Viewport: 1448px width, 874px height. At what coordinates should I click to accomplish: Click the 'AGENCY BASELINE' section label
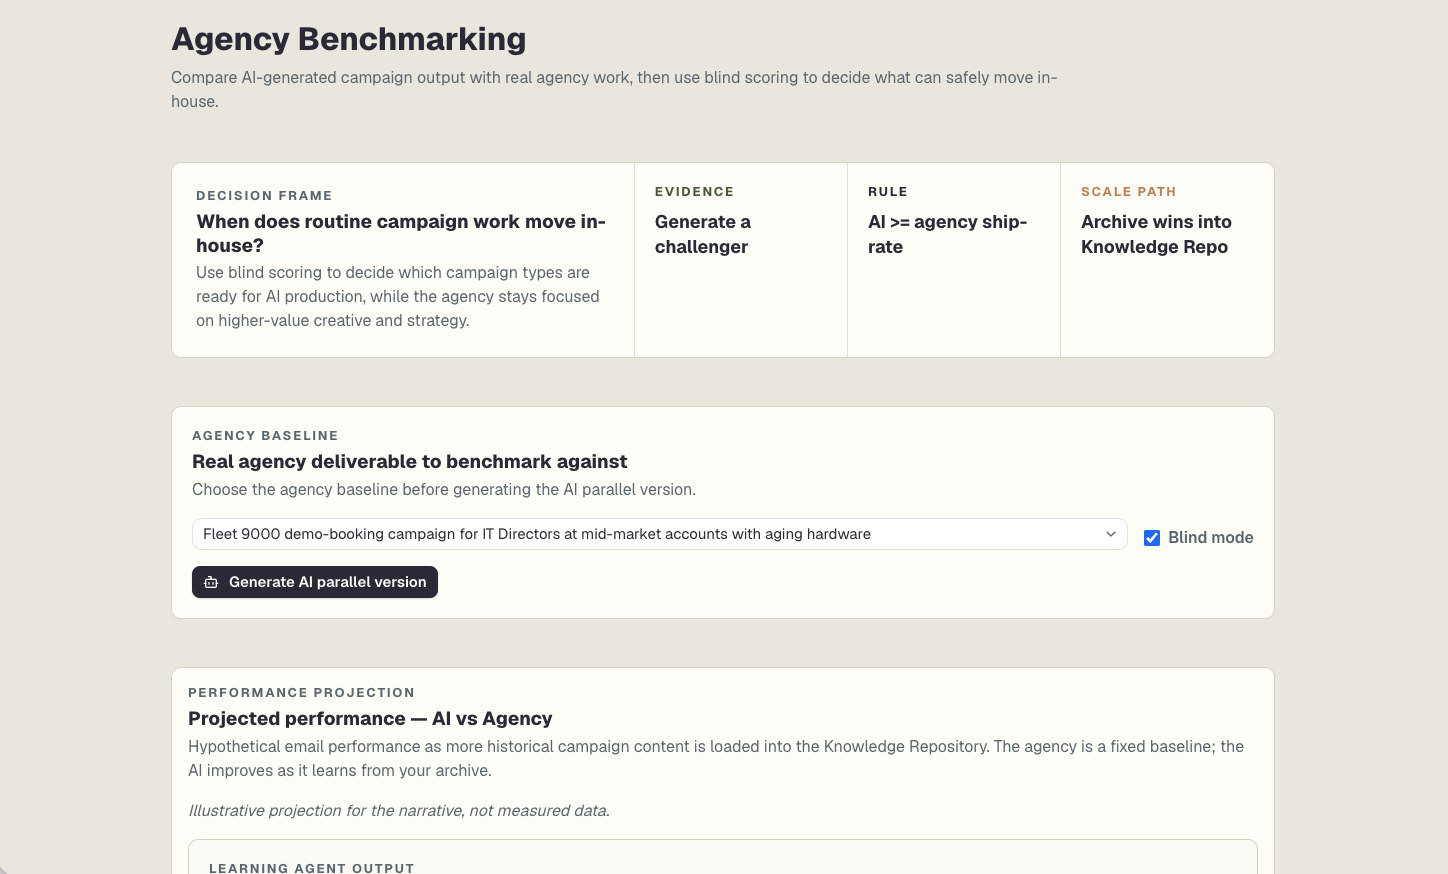click(x=265, y=436)
